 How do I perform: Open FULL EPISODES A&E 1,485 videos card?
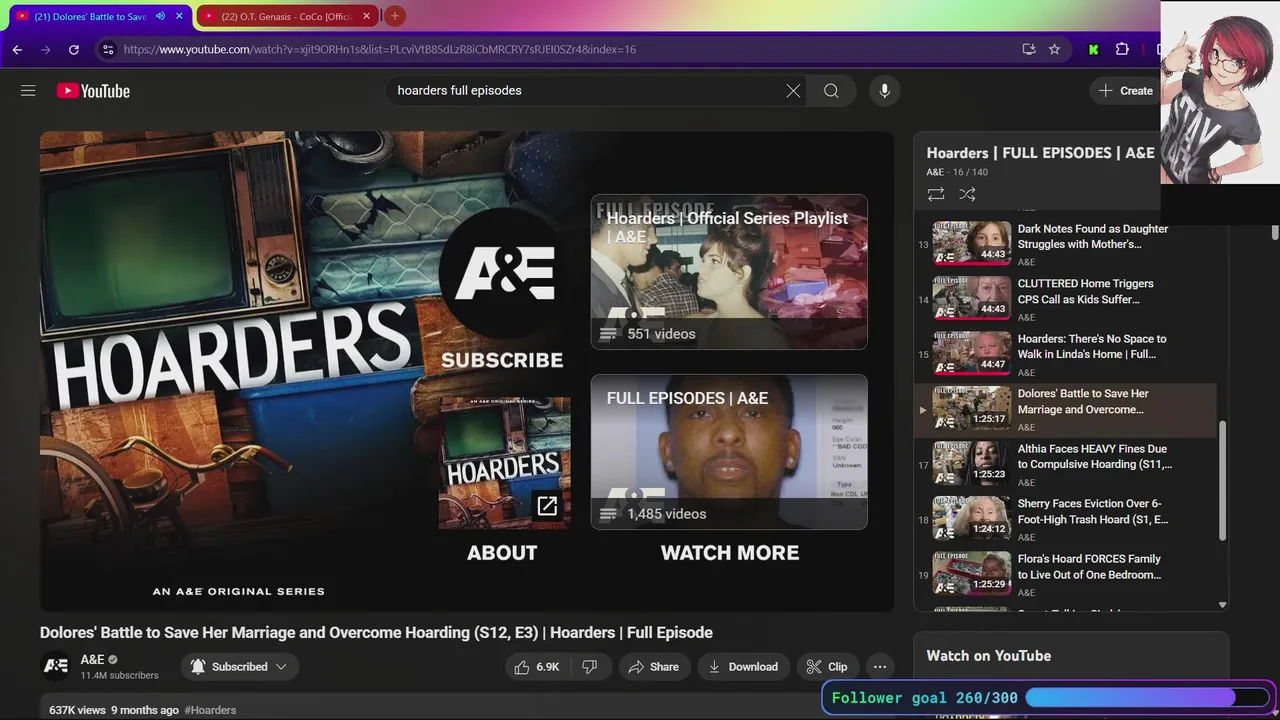pyautogui.click(x=729, y=452)
